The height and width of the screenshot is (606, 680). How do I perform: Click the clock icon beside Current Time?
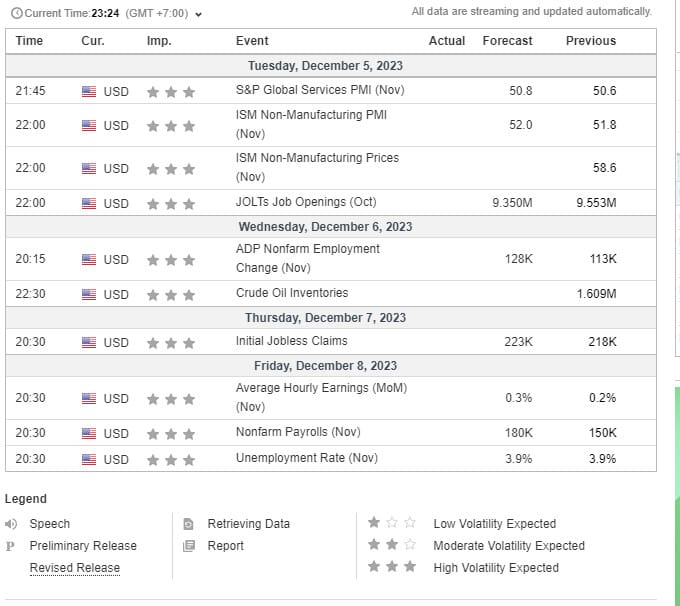click(15, 14)
